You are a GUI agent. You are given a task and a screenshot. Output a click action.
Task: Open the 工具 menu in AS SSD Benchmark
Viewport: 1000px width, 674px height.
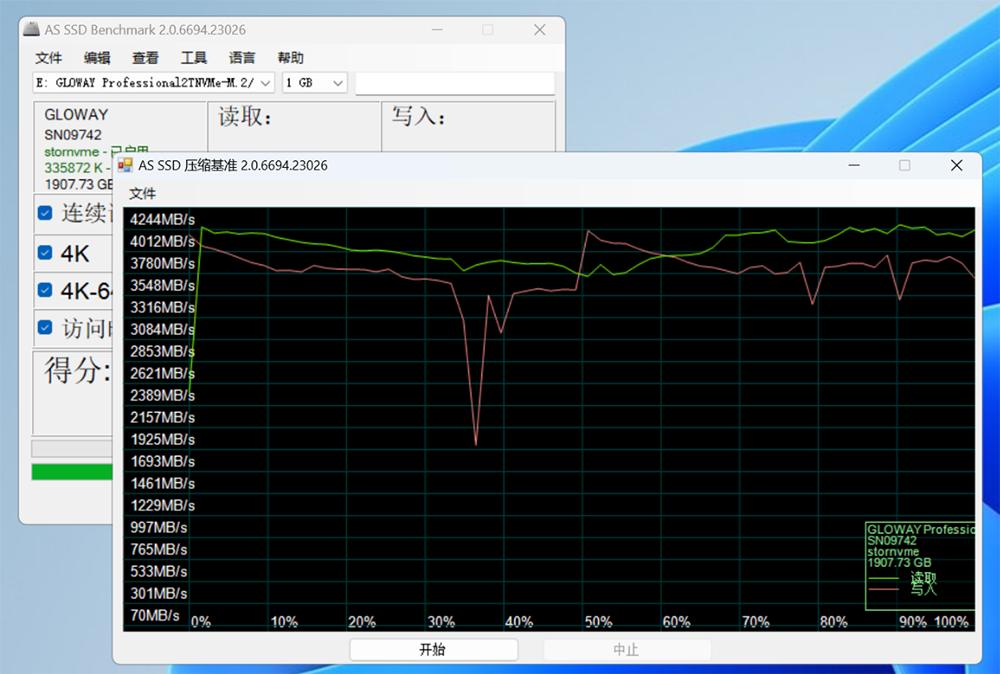(x=193, y=58)
